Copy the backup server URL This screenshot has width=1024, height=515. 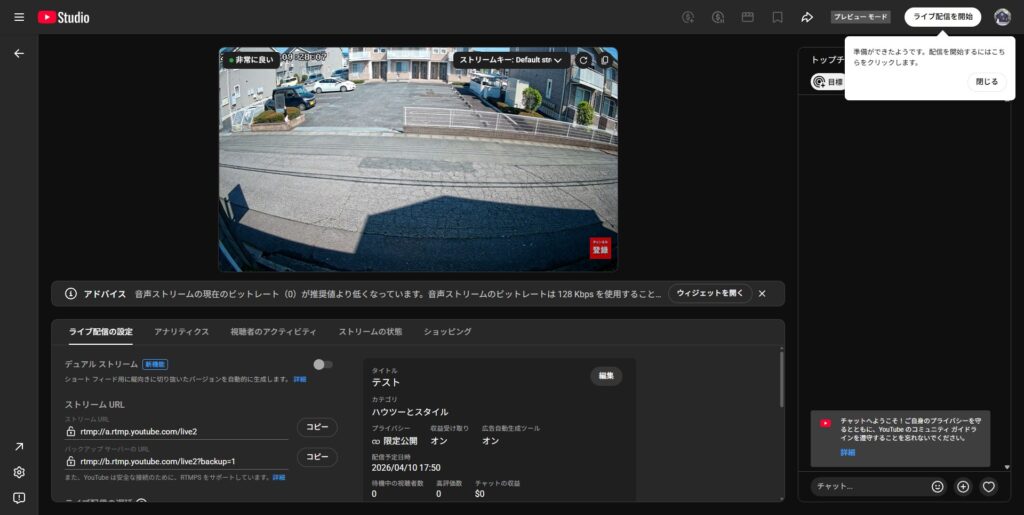[x=317, y=457]
